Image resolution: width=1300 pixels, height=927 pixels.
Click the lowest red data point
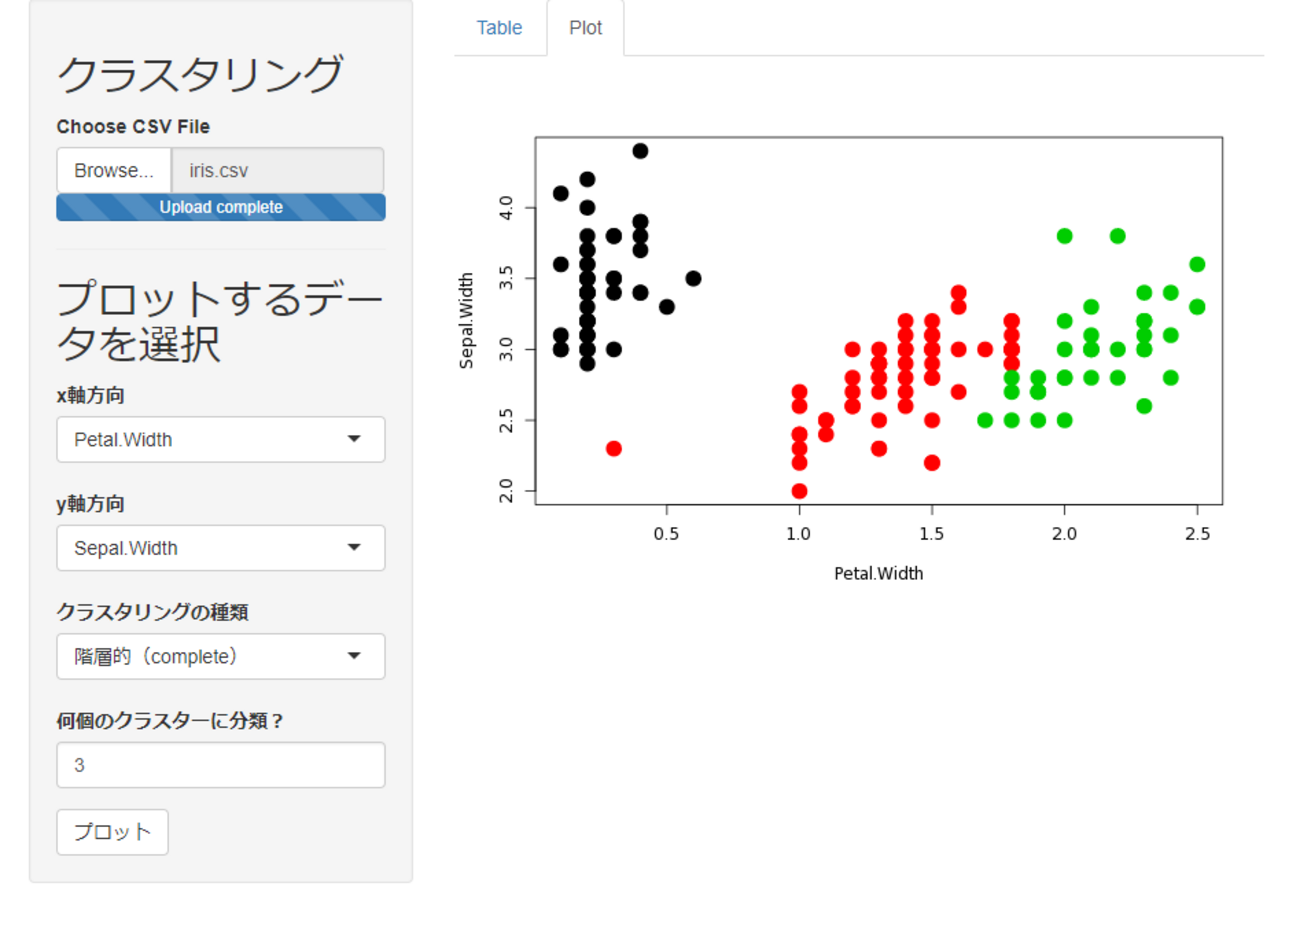[799, 491]
